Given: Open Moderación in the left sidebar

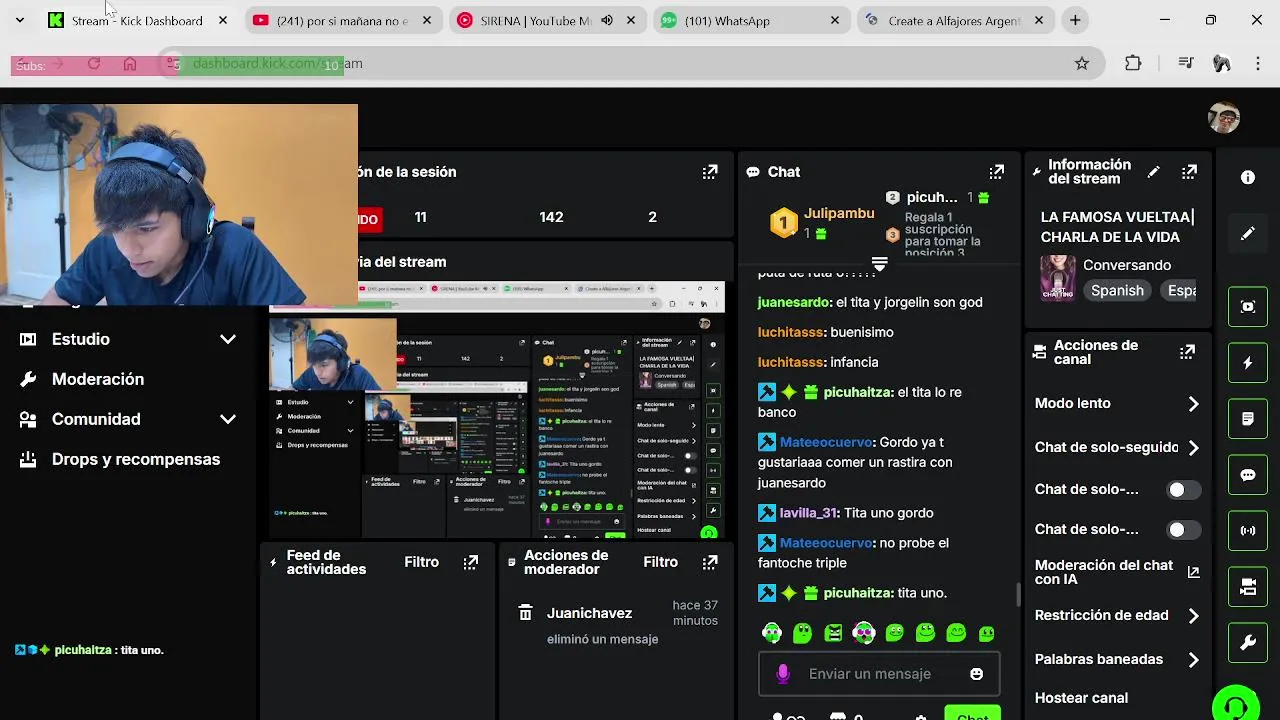Looking at the screenshot, I should click(98, 379).
